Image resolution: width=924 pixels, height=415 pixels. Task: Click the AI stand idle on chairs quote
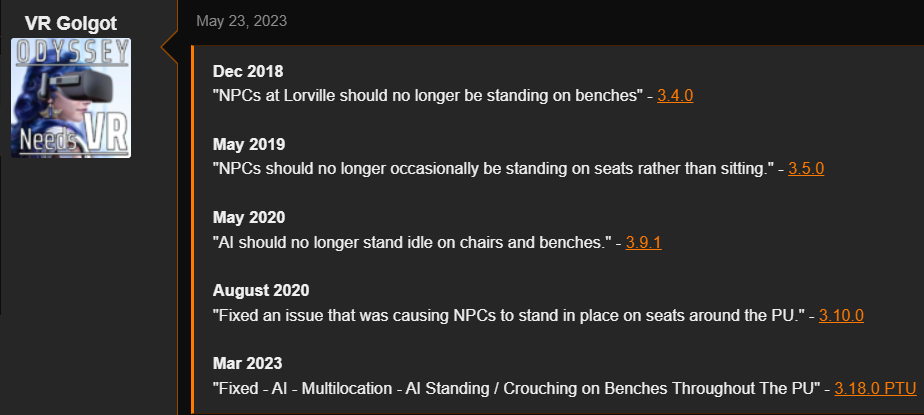click(x=412, y=242)
